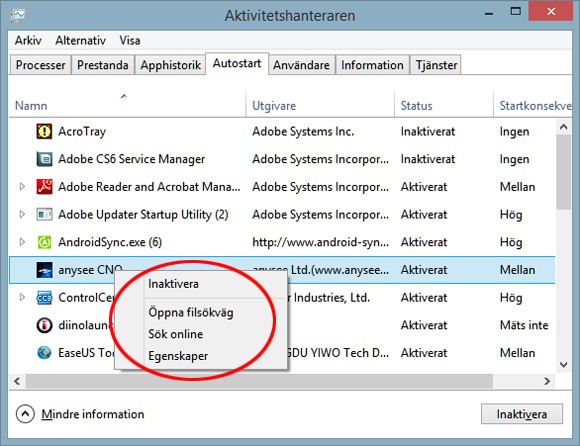Open the Alternativ menu

click(80, 40)
